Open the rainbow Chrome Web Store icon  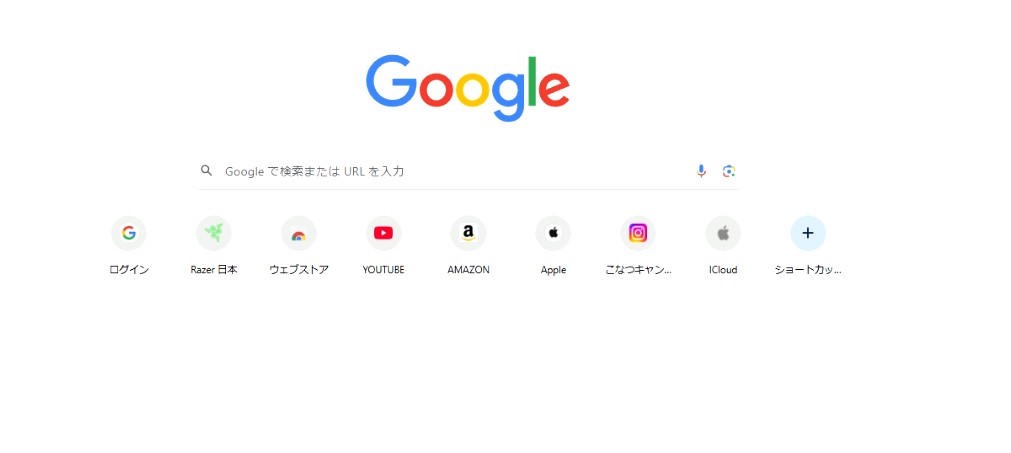click(299, 233)
